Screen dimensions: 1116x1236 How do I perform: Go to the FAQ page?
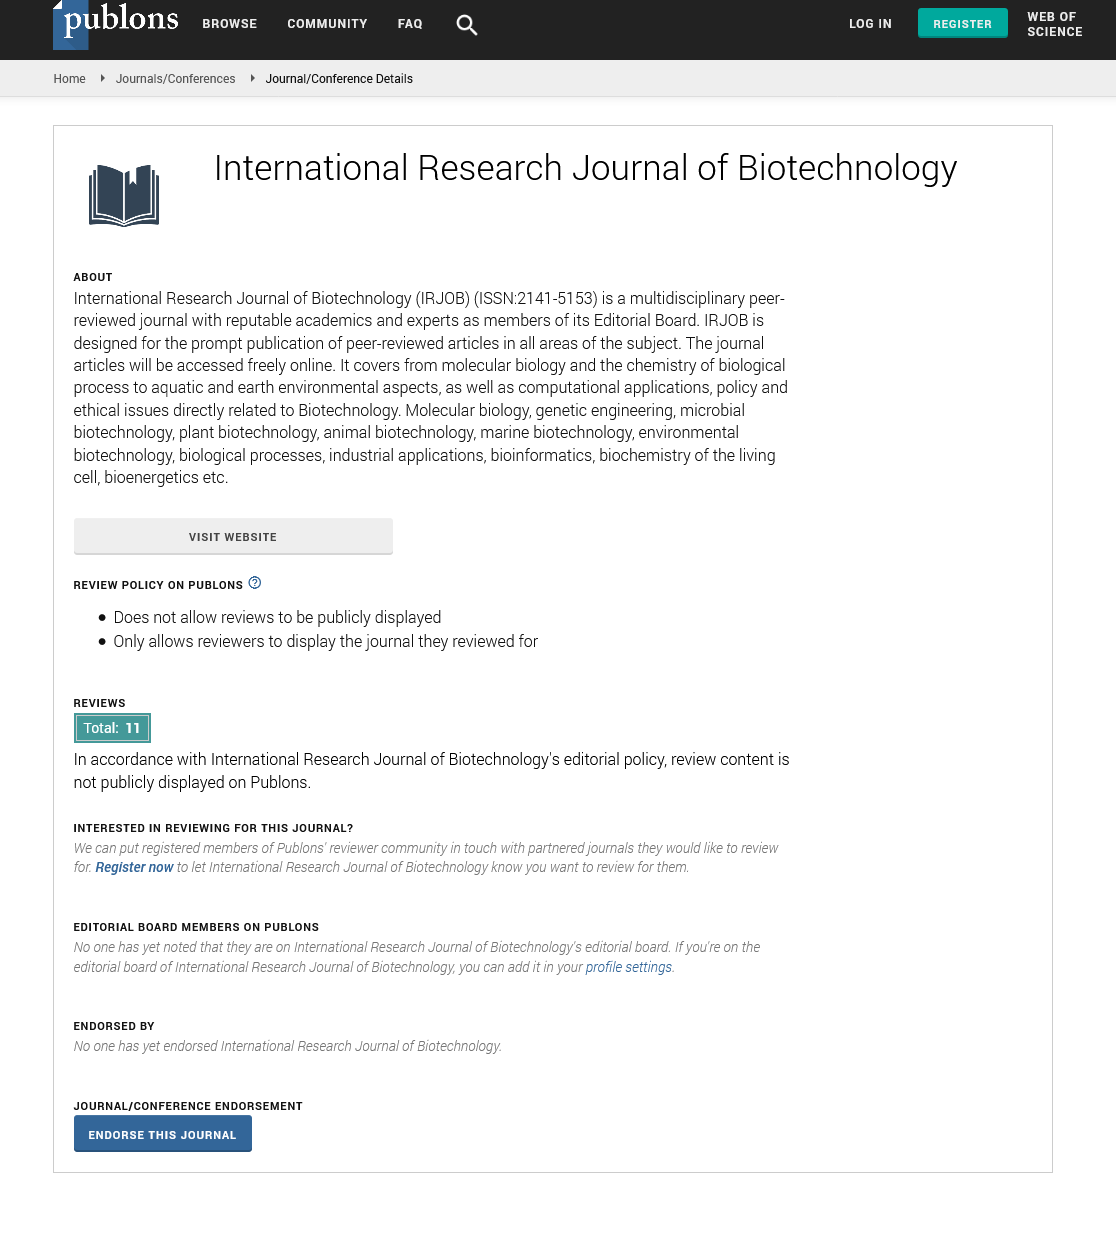(410, 24)
